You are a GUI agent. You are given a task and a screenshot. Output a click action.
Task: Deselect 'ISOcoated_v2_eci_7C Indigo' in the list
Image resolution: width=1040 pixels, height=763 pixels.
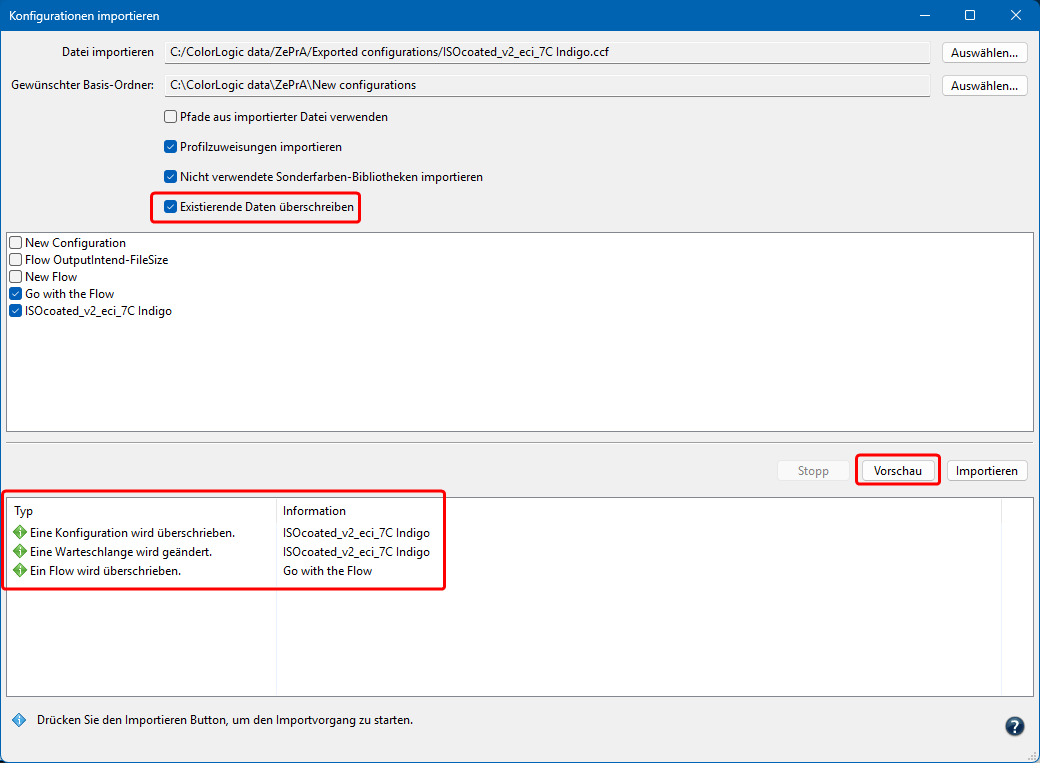(16, 311)
